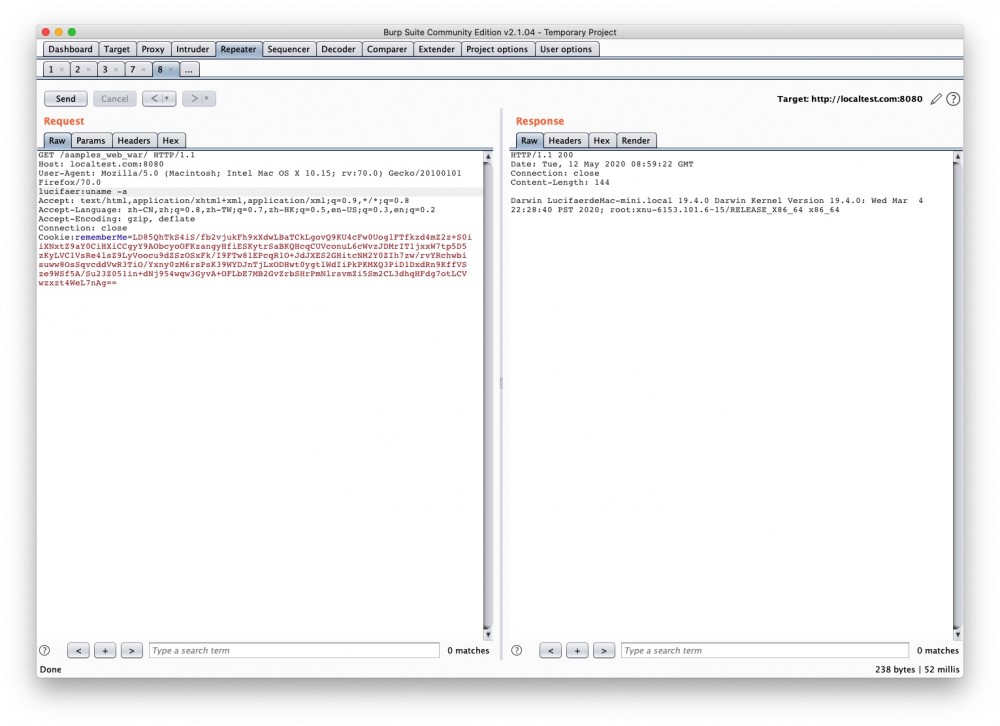Switch to Response Headers tab
1000x726 pixels.
565,140
